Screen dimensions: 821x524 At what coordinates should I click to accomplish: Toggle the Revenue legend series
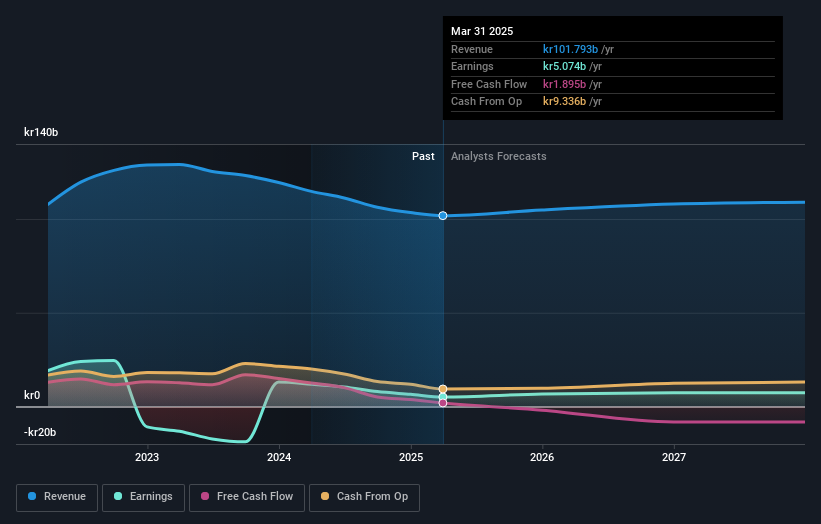57,497
